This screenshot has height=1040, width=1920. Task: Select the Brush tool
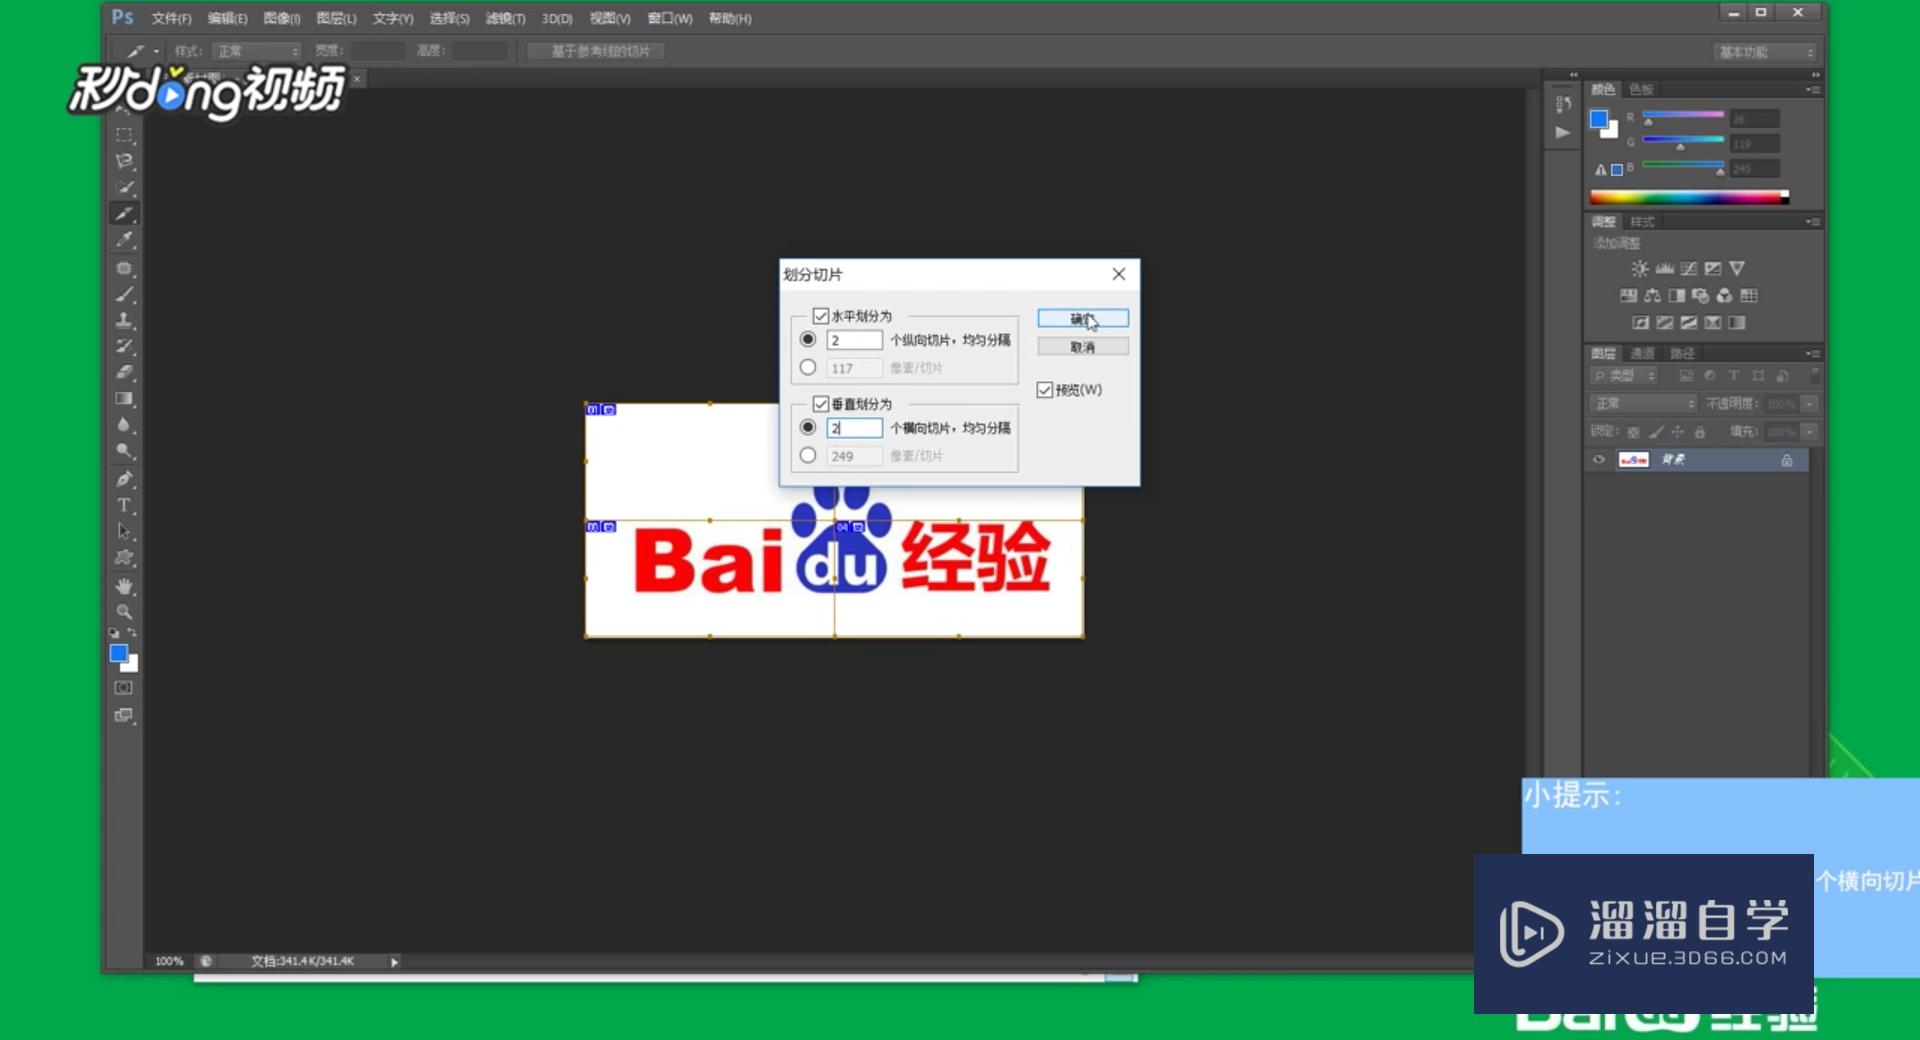point(124,294)
